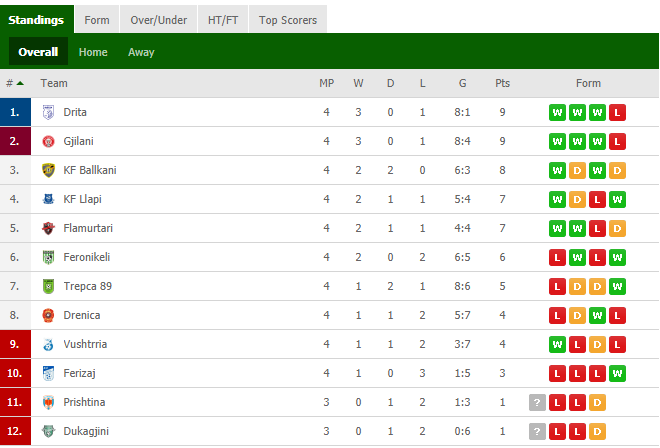This screenshot has width=660, height=448.
Task: Switch to the Form tab
Action: click(x=97, y=19)
